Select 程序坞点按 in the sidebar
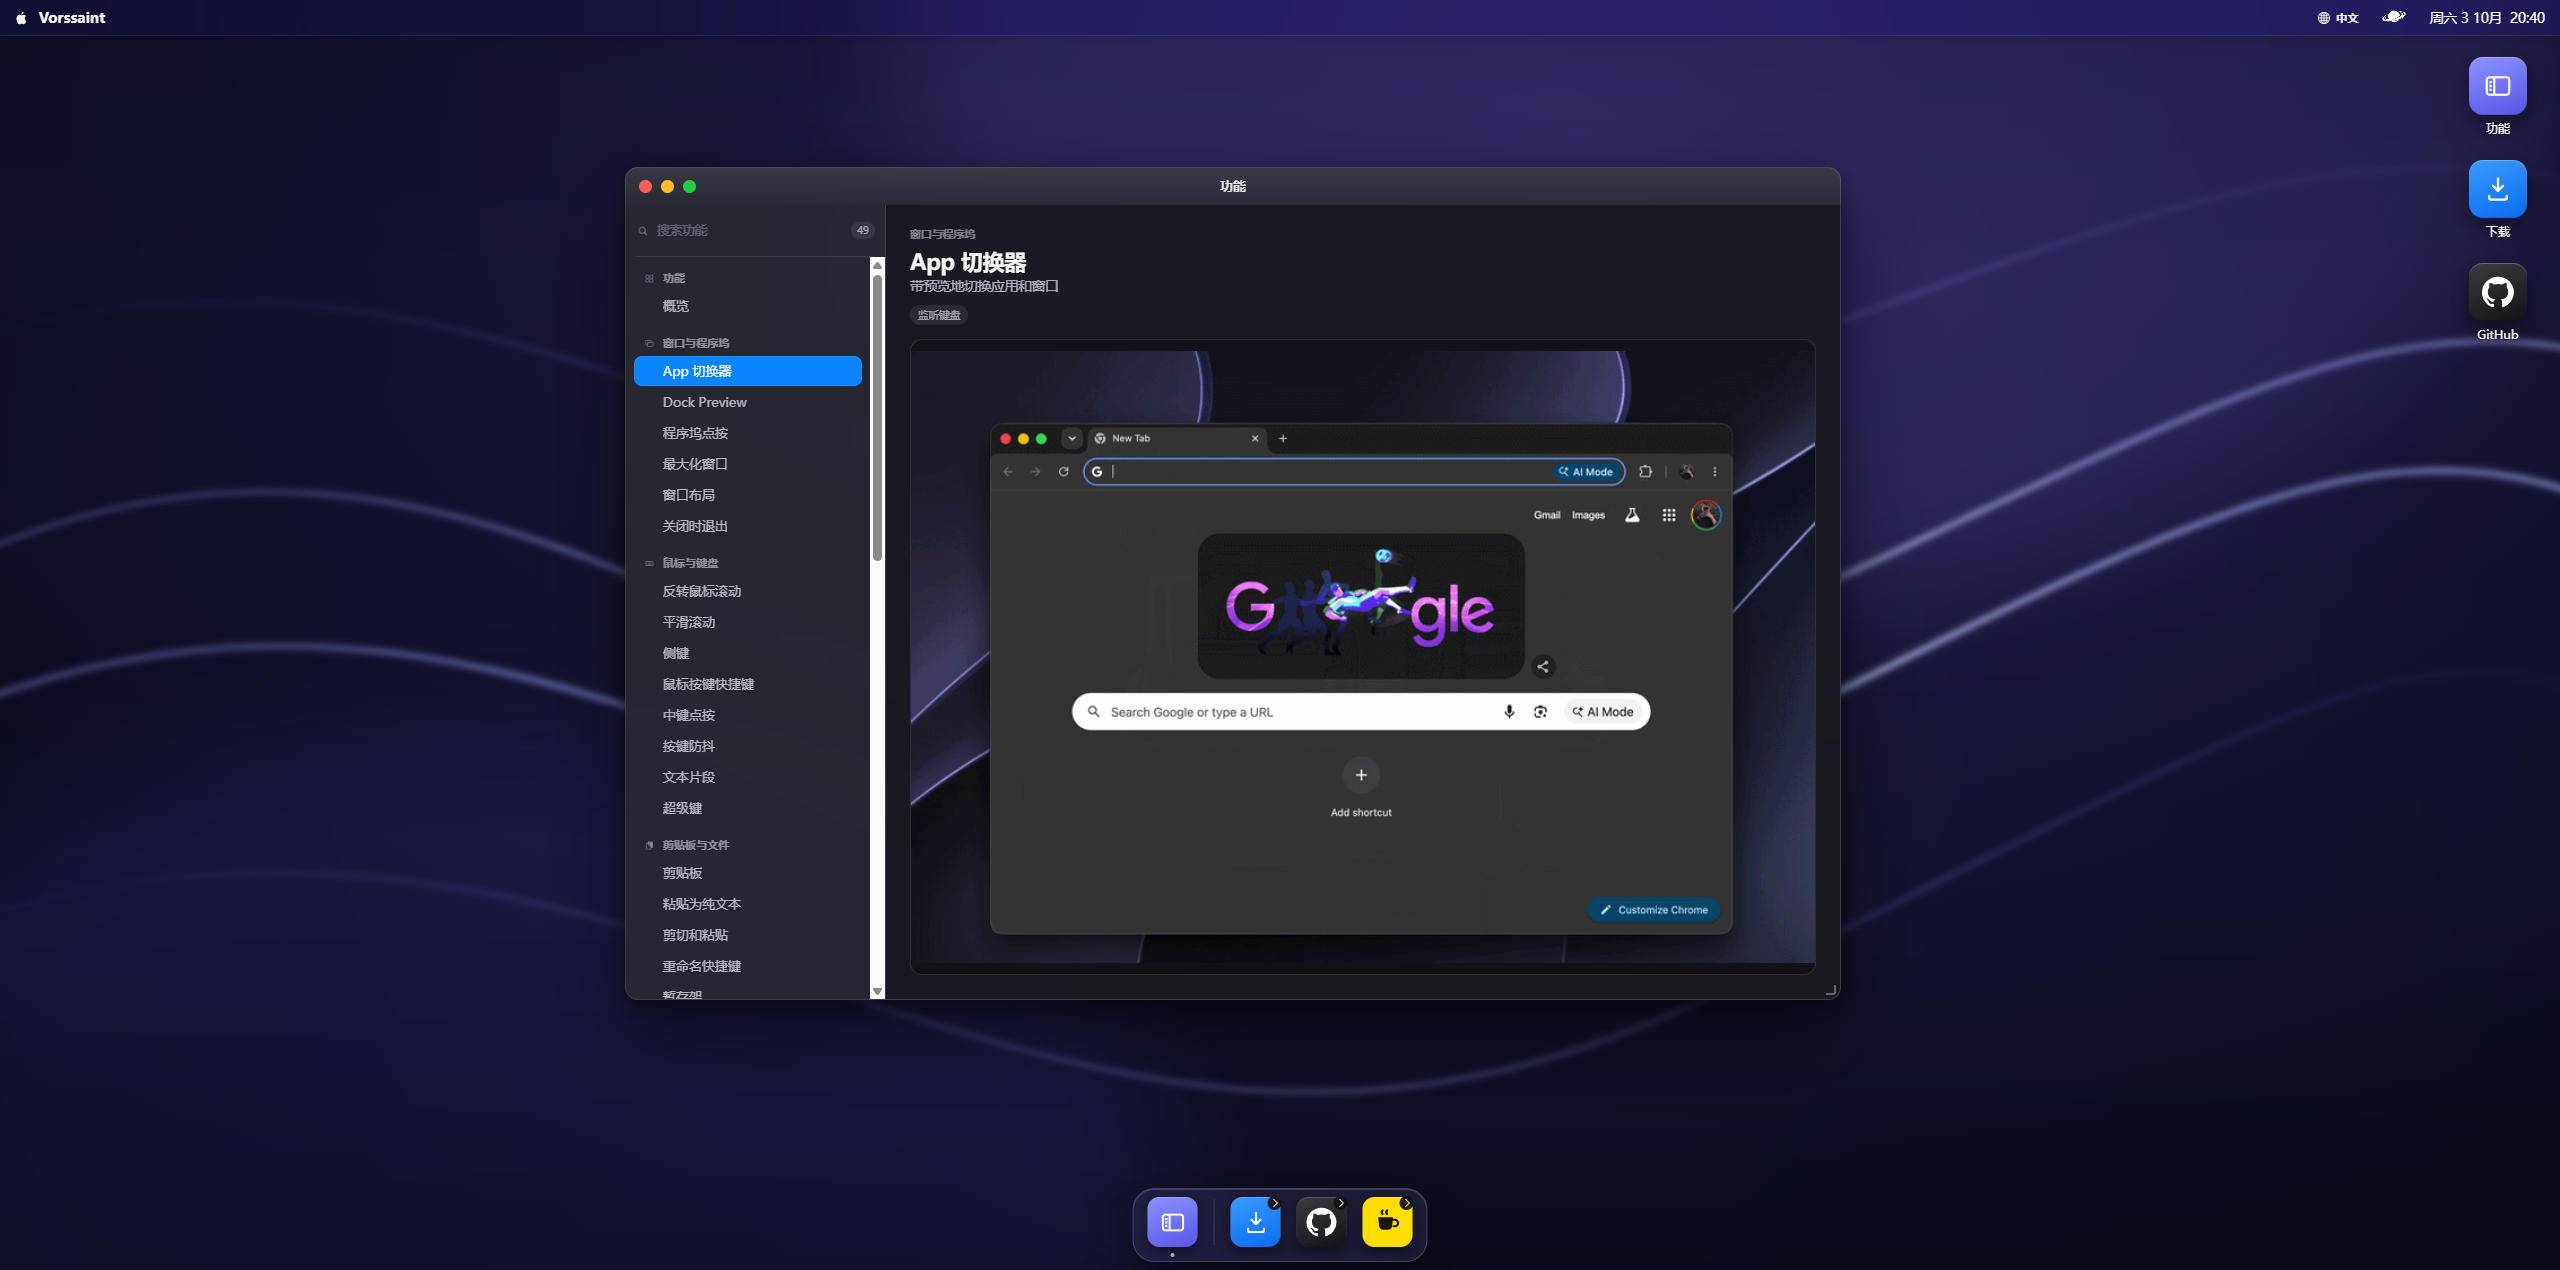Viewport: 2560px width, 1270px height. coord(748,433)
